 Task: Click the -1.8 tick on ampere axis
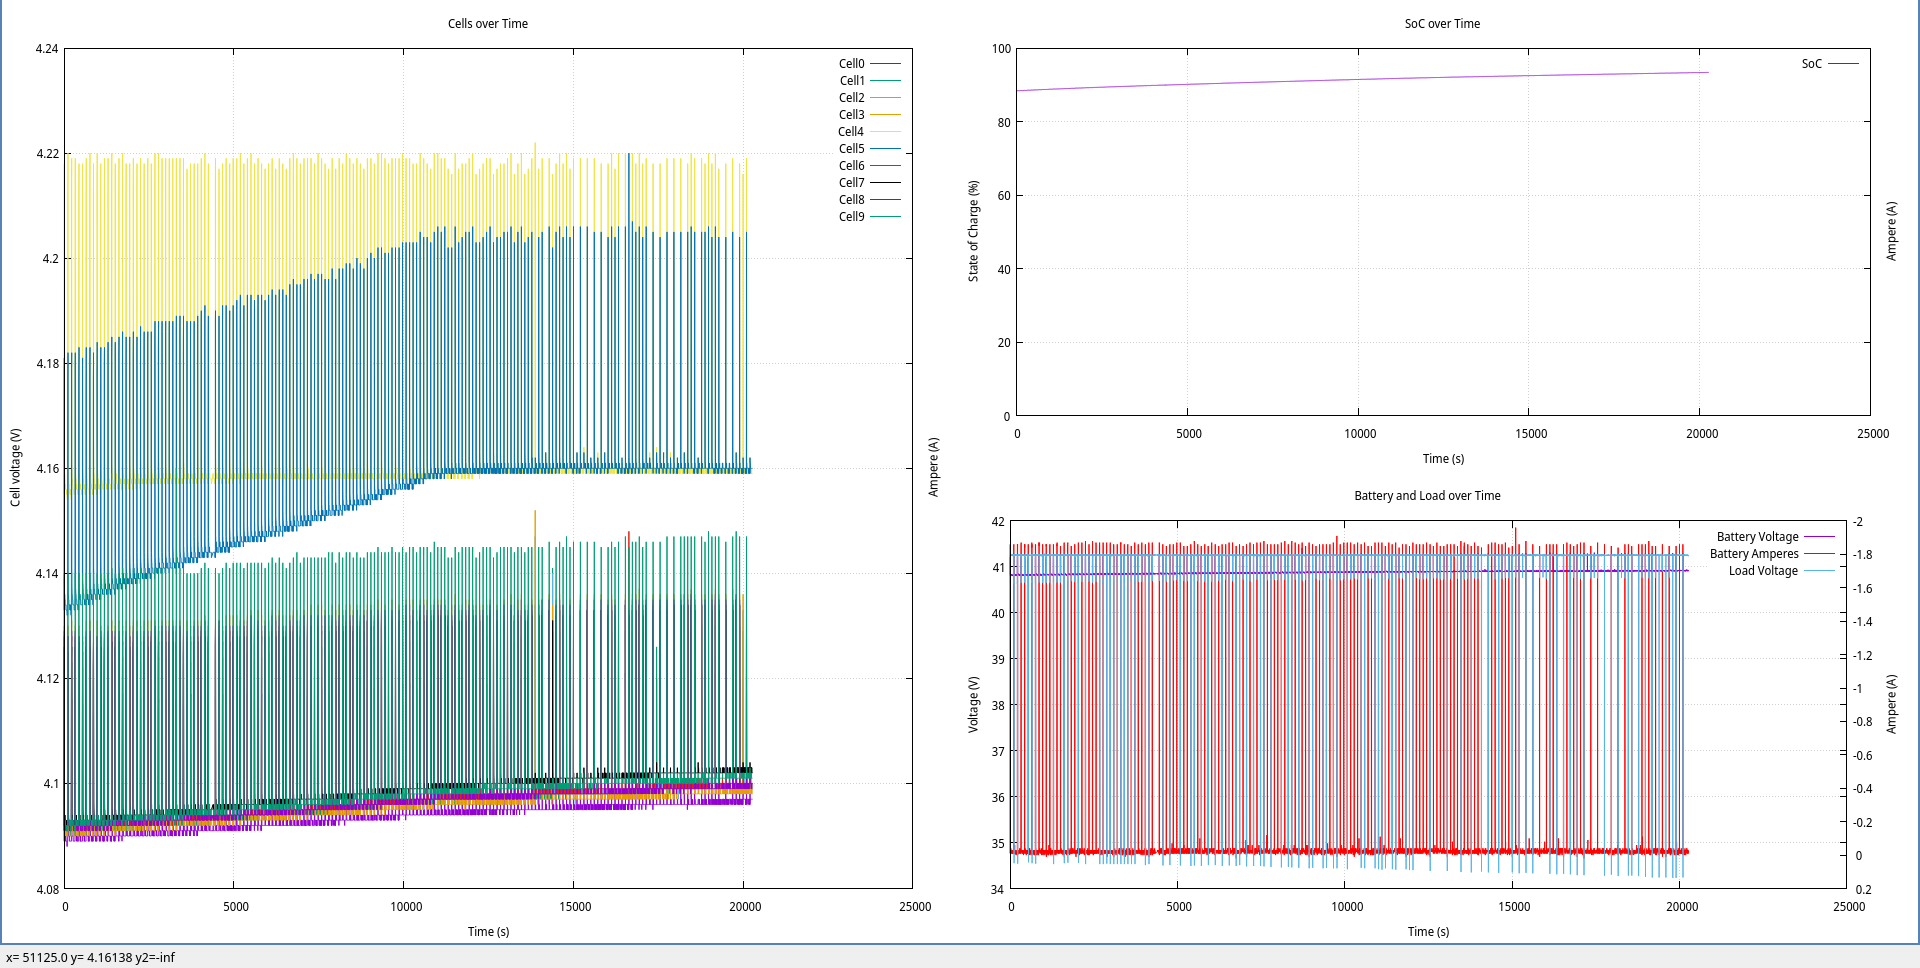[x=1862, y=555]
